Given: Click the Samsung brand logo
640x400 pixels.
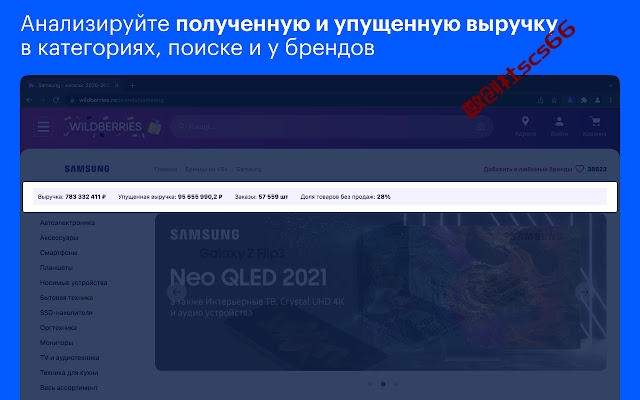Looking at the screenshot, I should coord(87,169).
